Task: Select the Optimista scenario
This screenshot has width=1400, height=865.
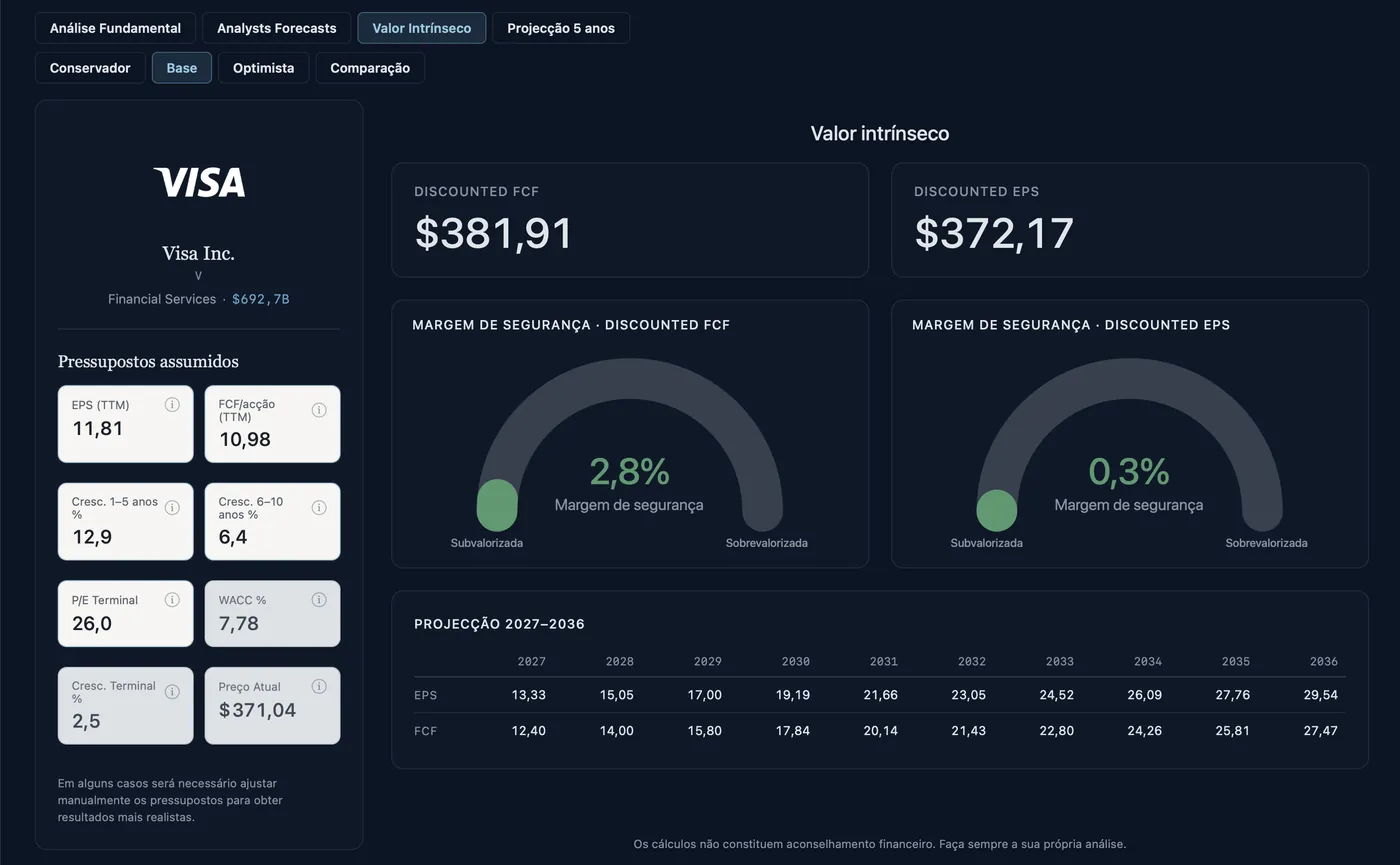Action: coord(264,68)
